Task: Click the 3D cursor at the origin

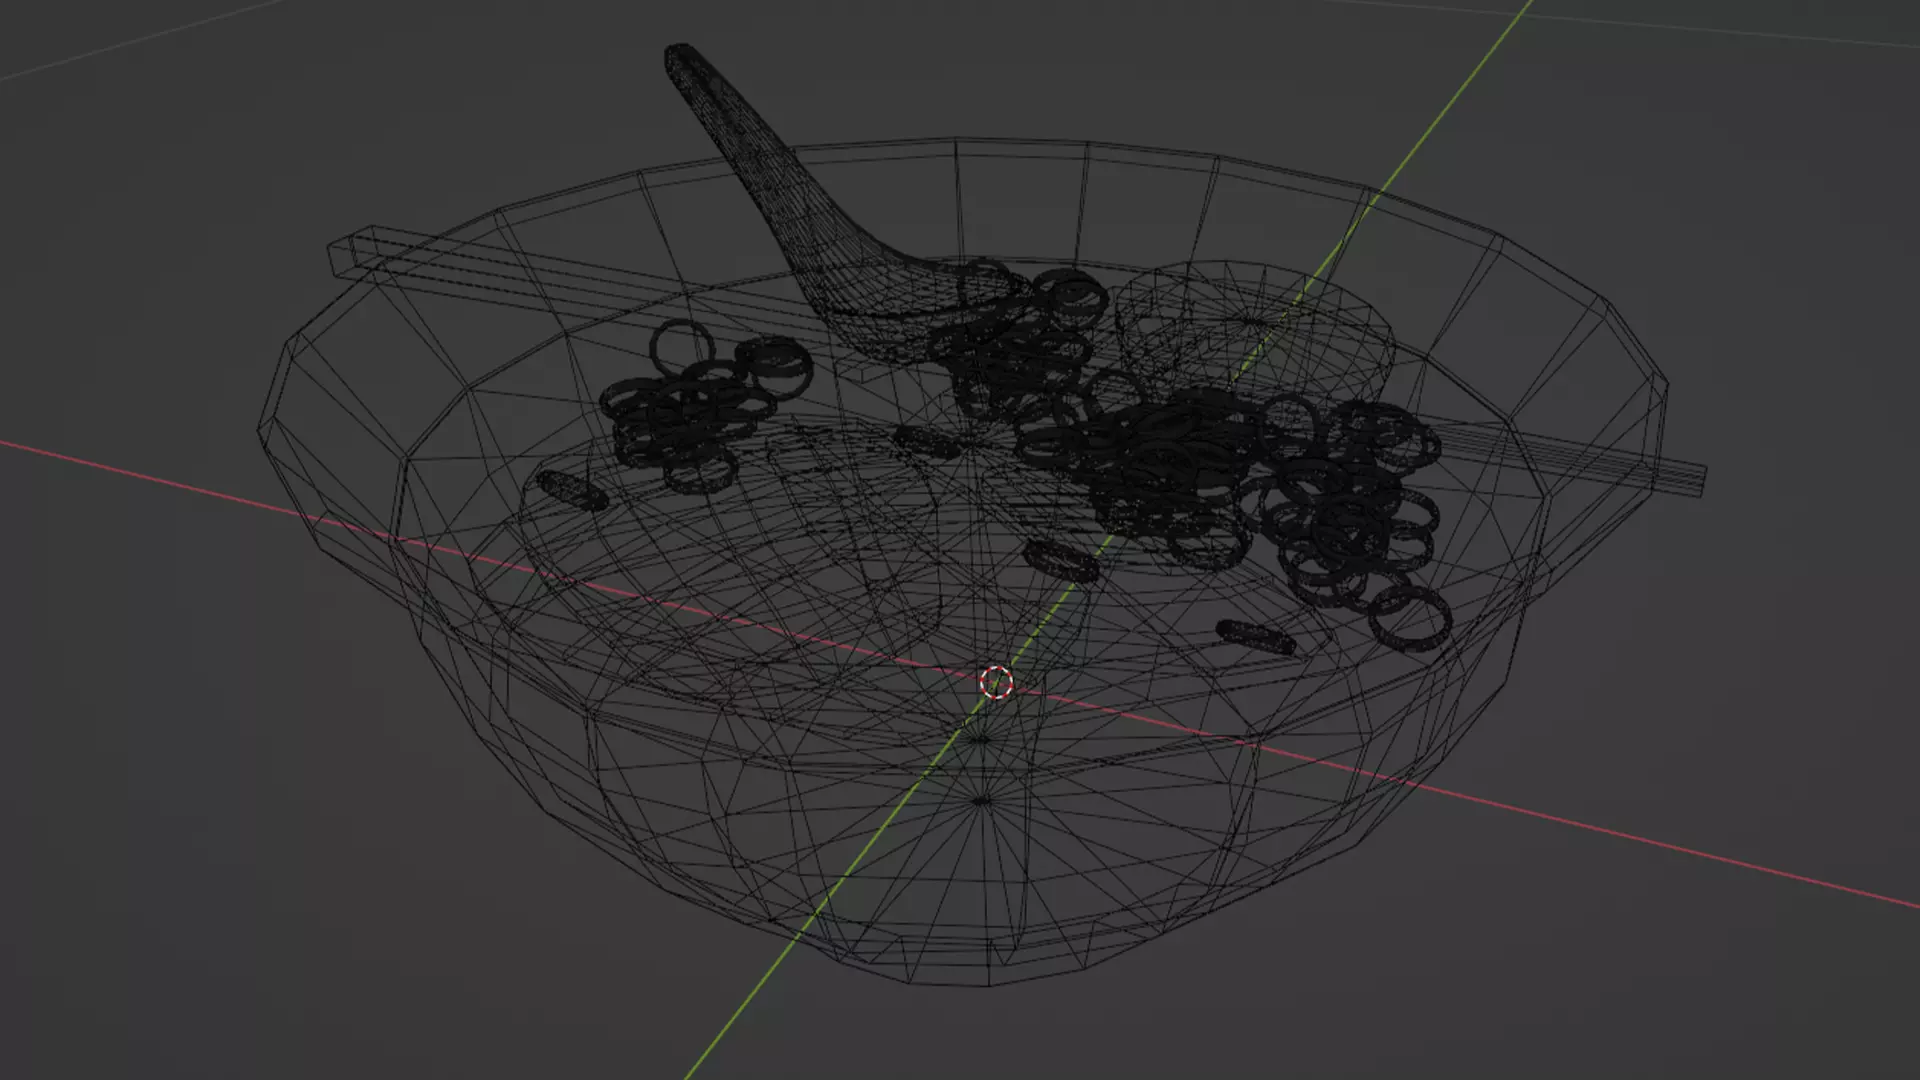Action: (996, 683)
